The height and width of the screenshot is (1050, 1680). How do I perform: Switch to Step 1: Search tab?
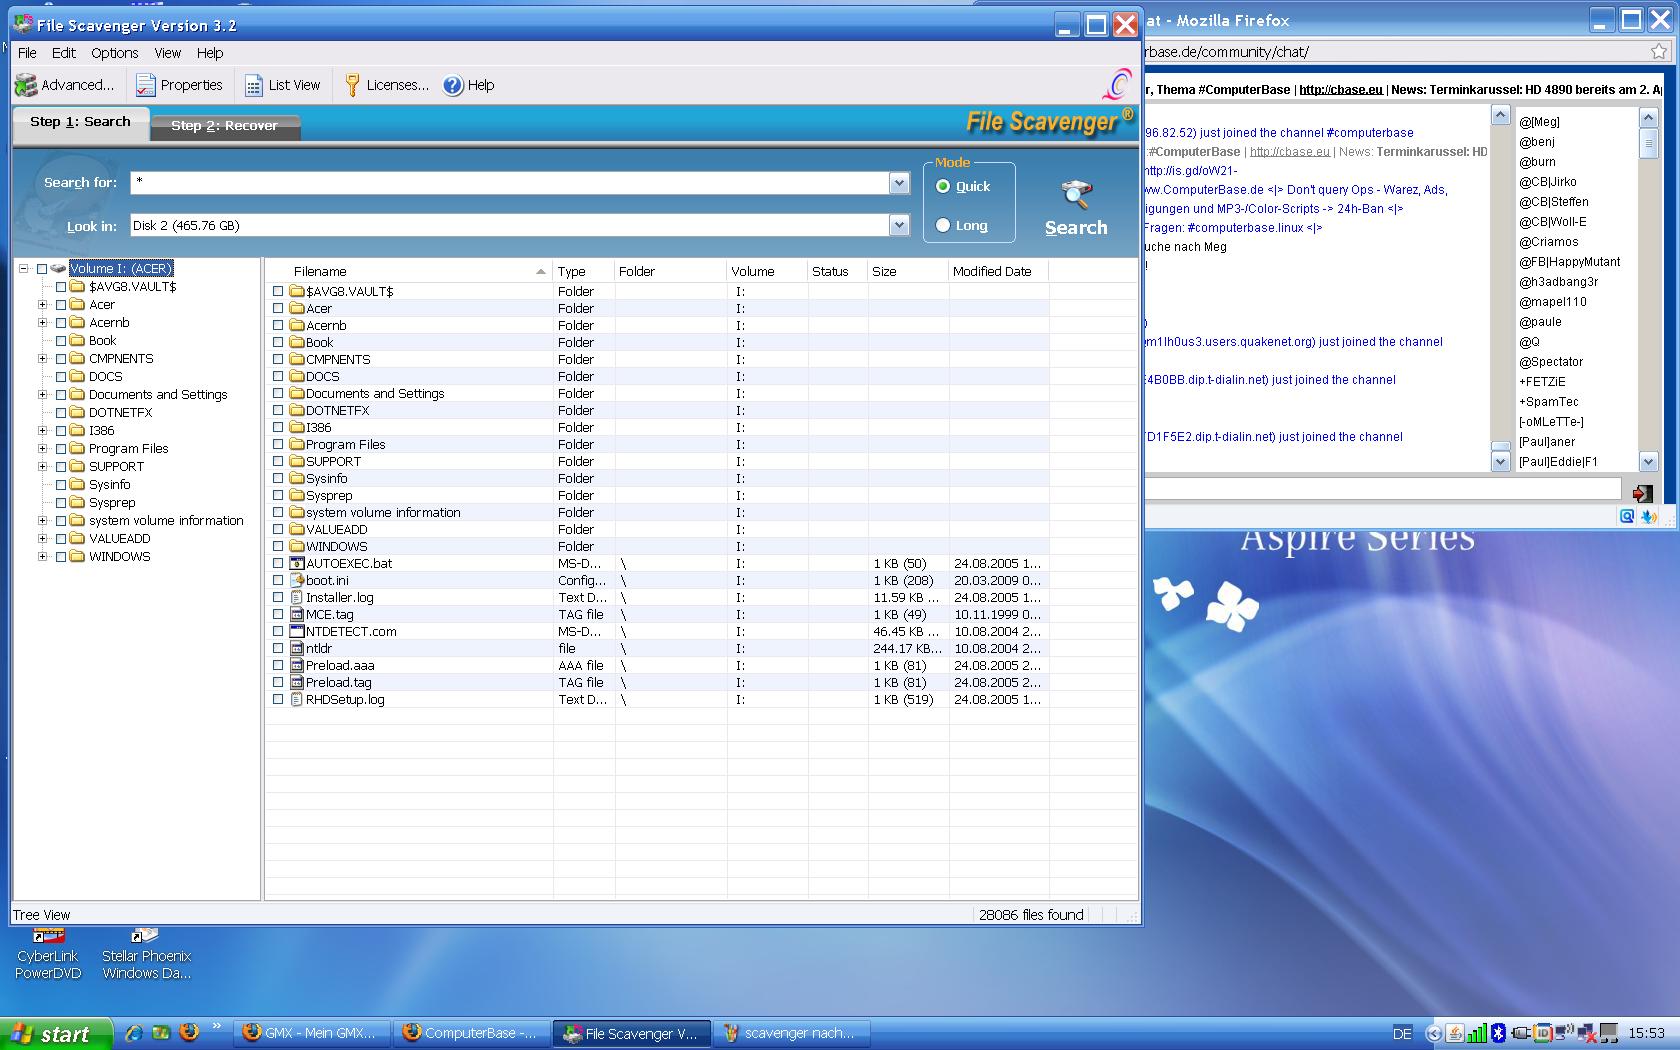[x=80, y=122]
